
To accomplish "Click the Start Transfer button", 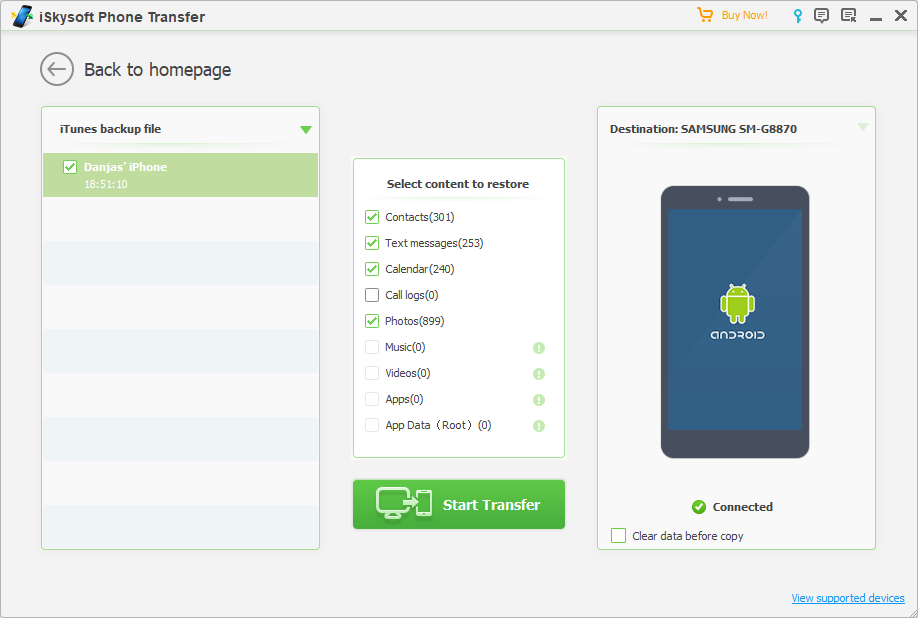I will pos(458,504).
